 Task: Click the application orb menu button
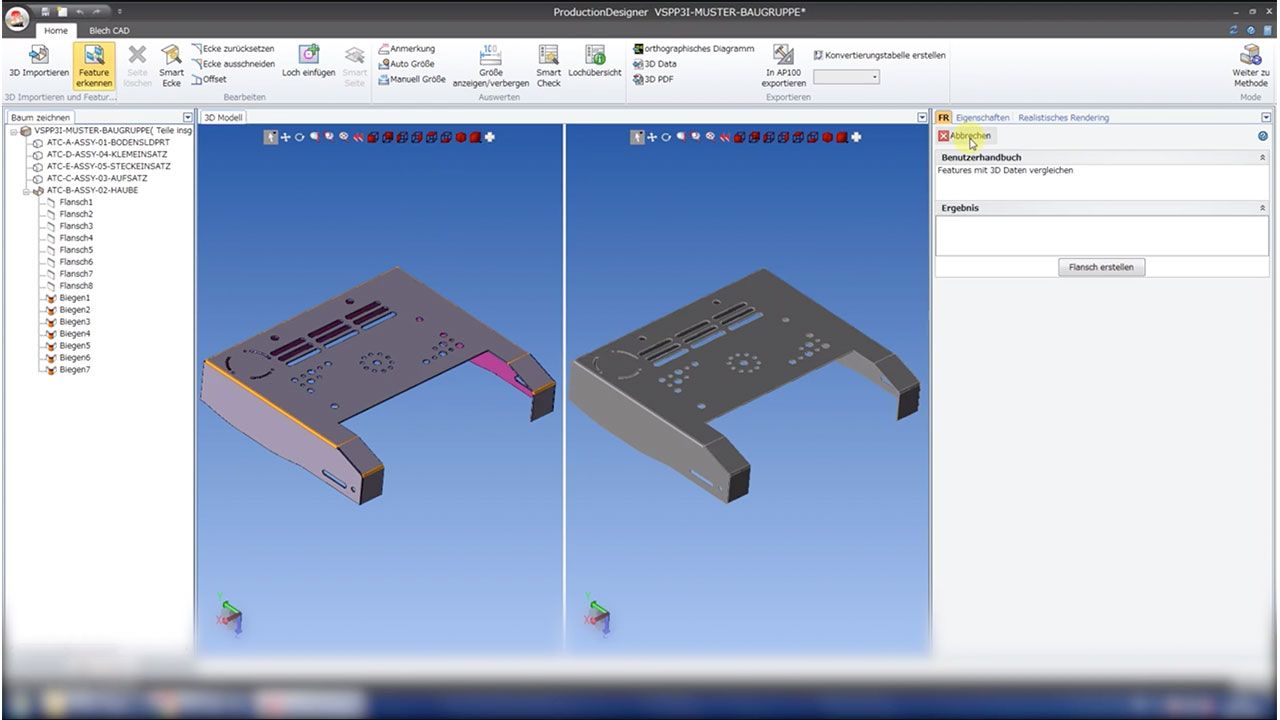pyautogui.click(x=17, y=18)
